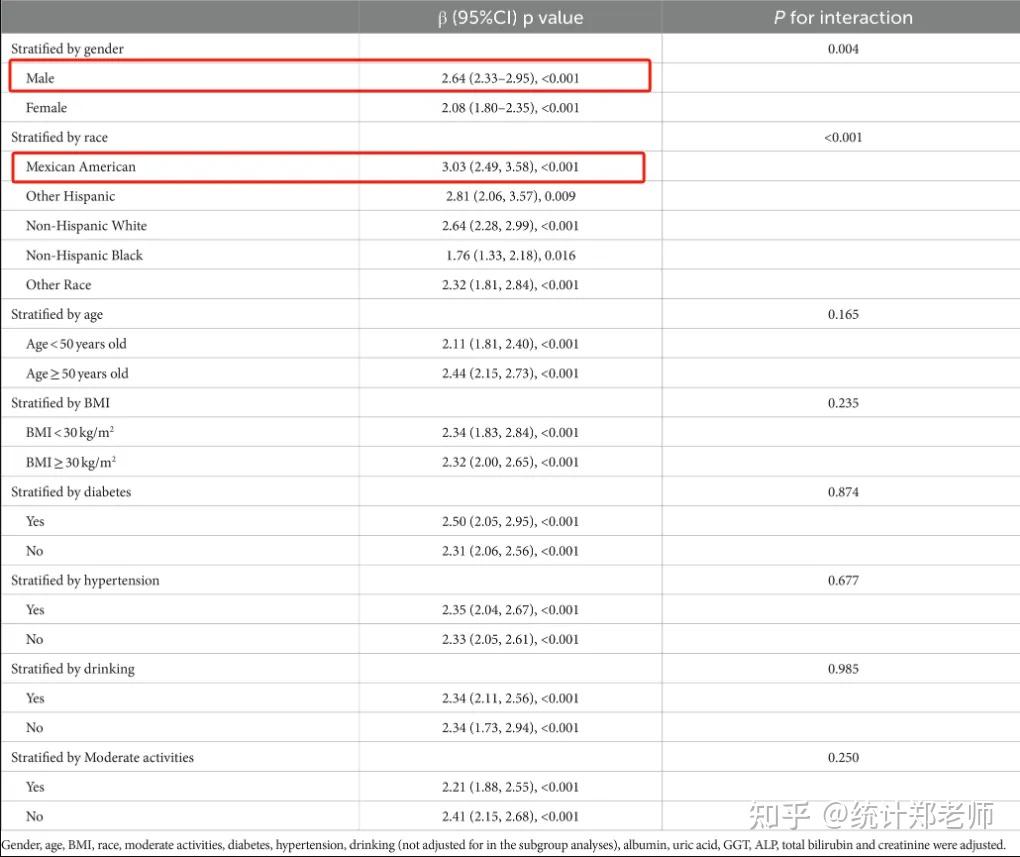1020x857 pixels.
Task: Click the P for interaction column header
Action: click(840, 17)
